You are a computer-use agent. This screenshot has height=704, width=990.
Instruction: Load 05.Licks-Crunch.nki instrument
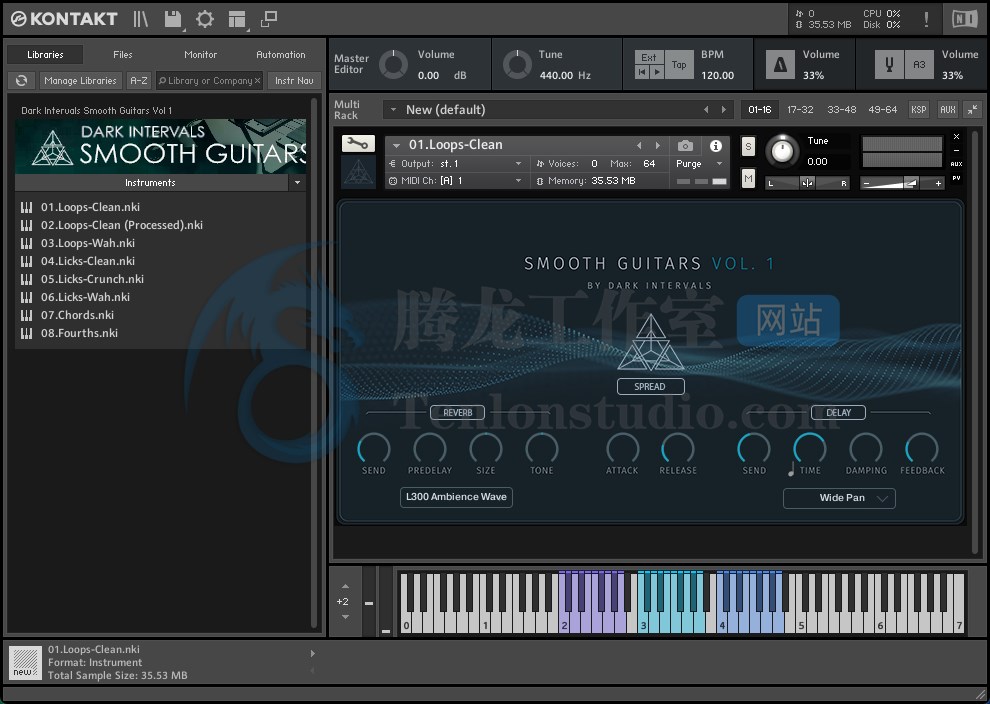click(92, 279)
